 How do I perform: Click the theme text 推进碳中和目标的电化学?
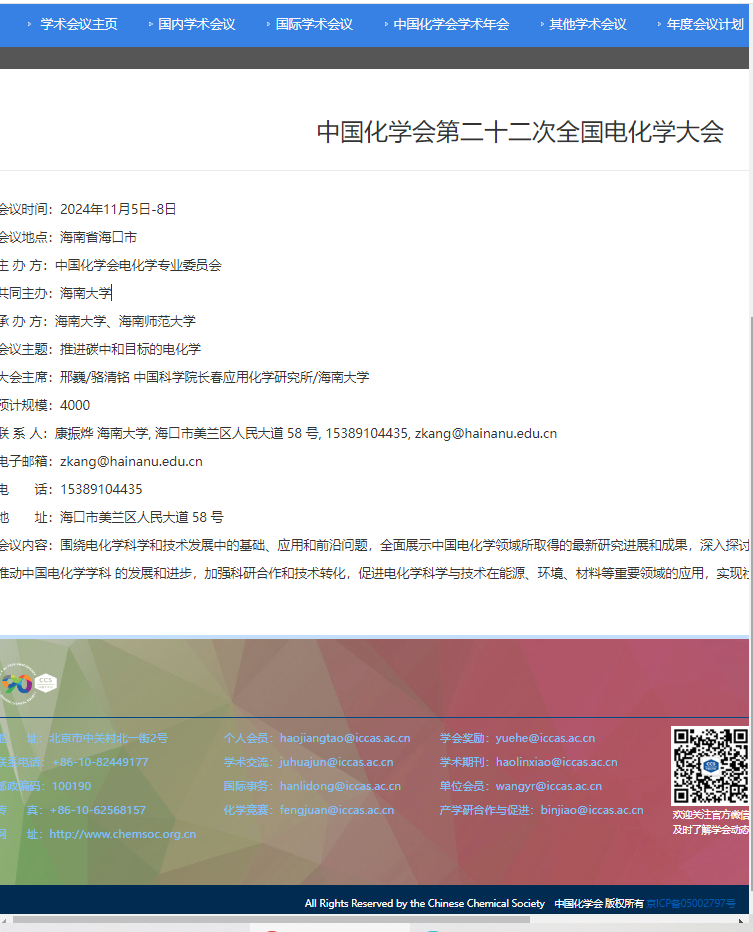pos(130,349)
